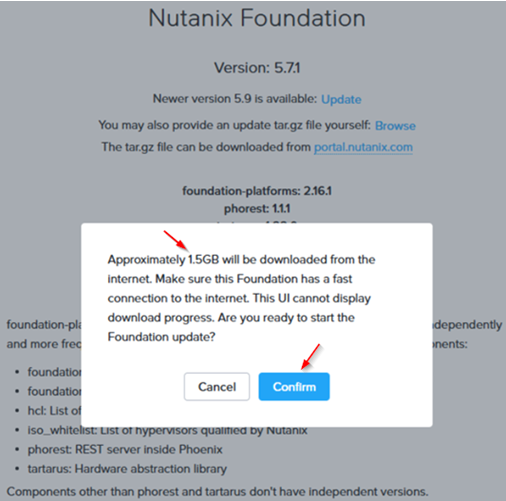Click the red arrow pointing at Confirm

(x=311, y=357)
